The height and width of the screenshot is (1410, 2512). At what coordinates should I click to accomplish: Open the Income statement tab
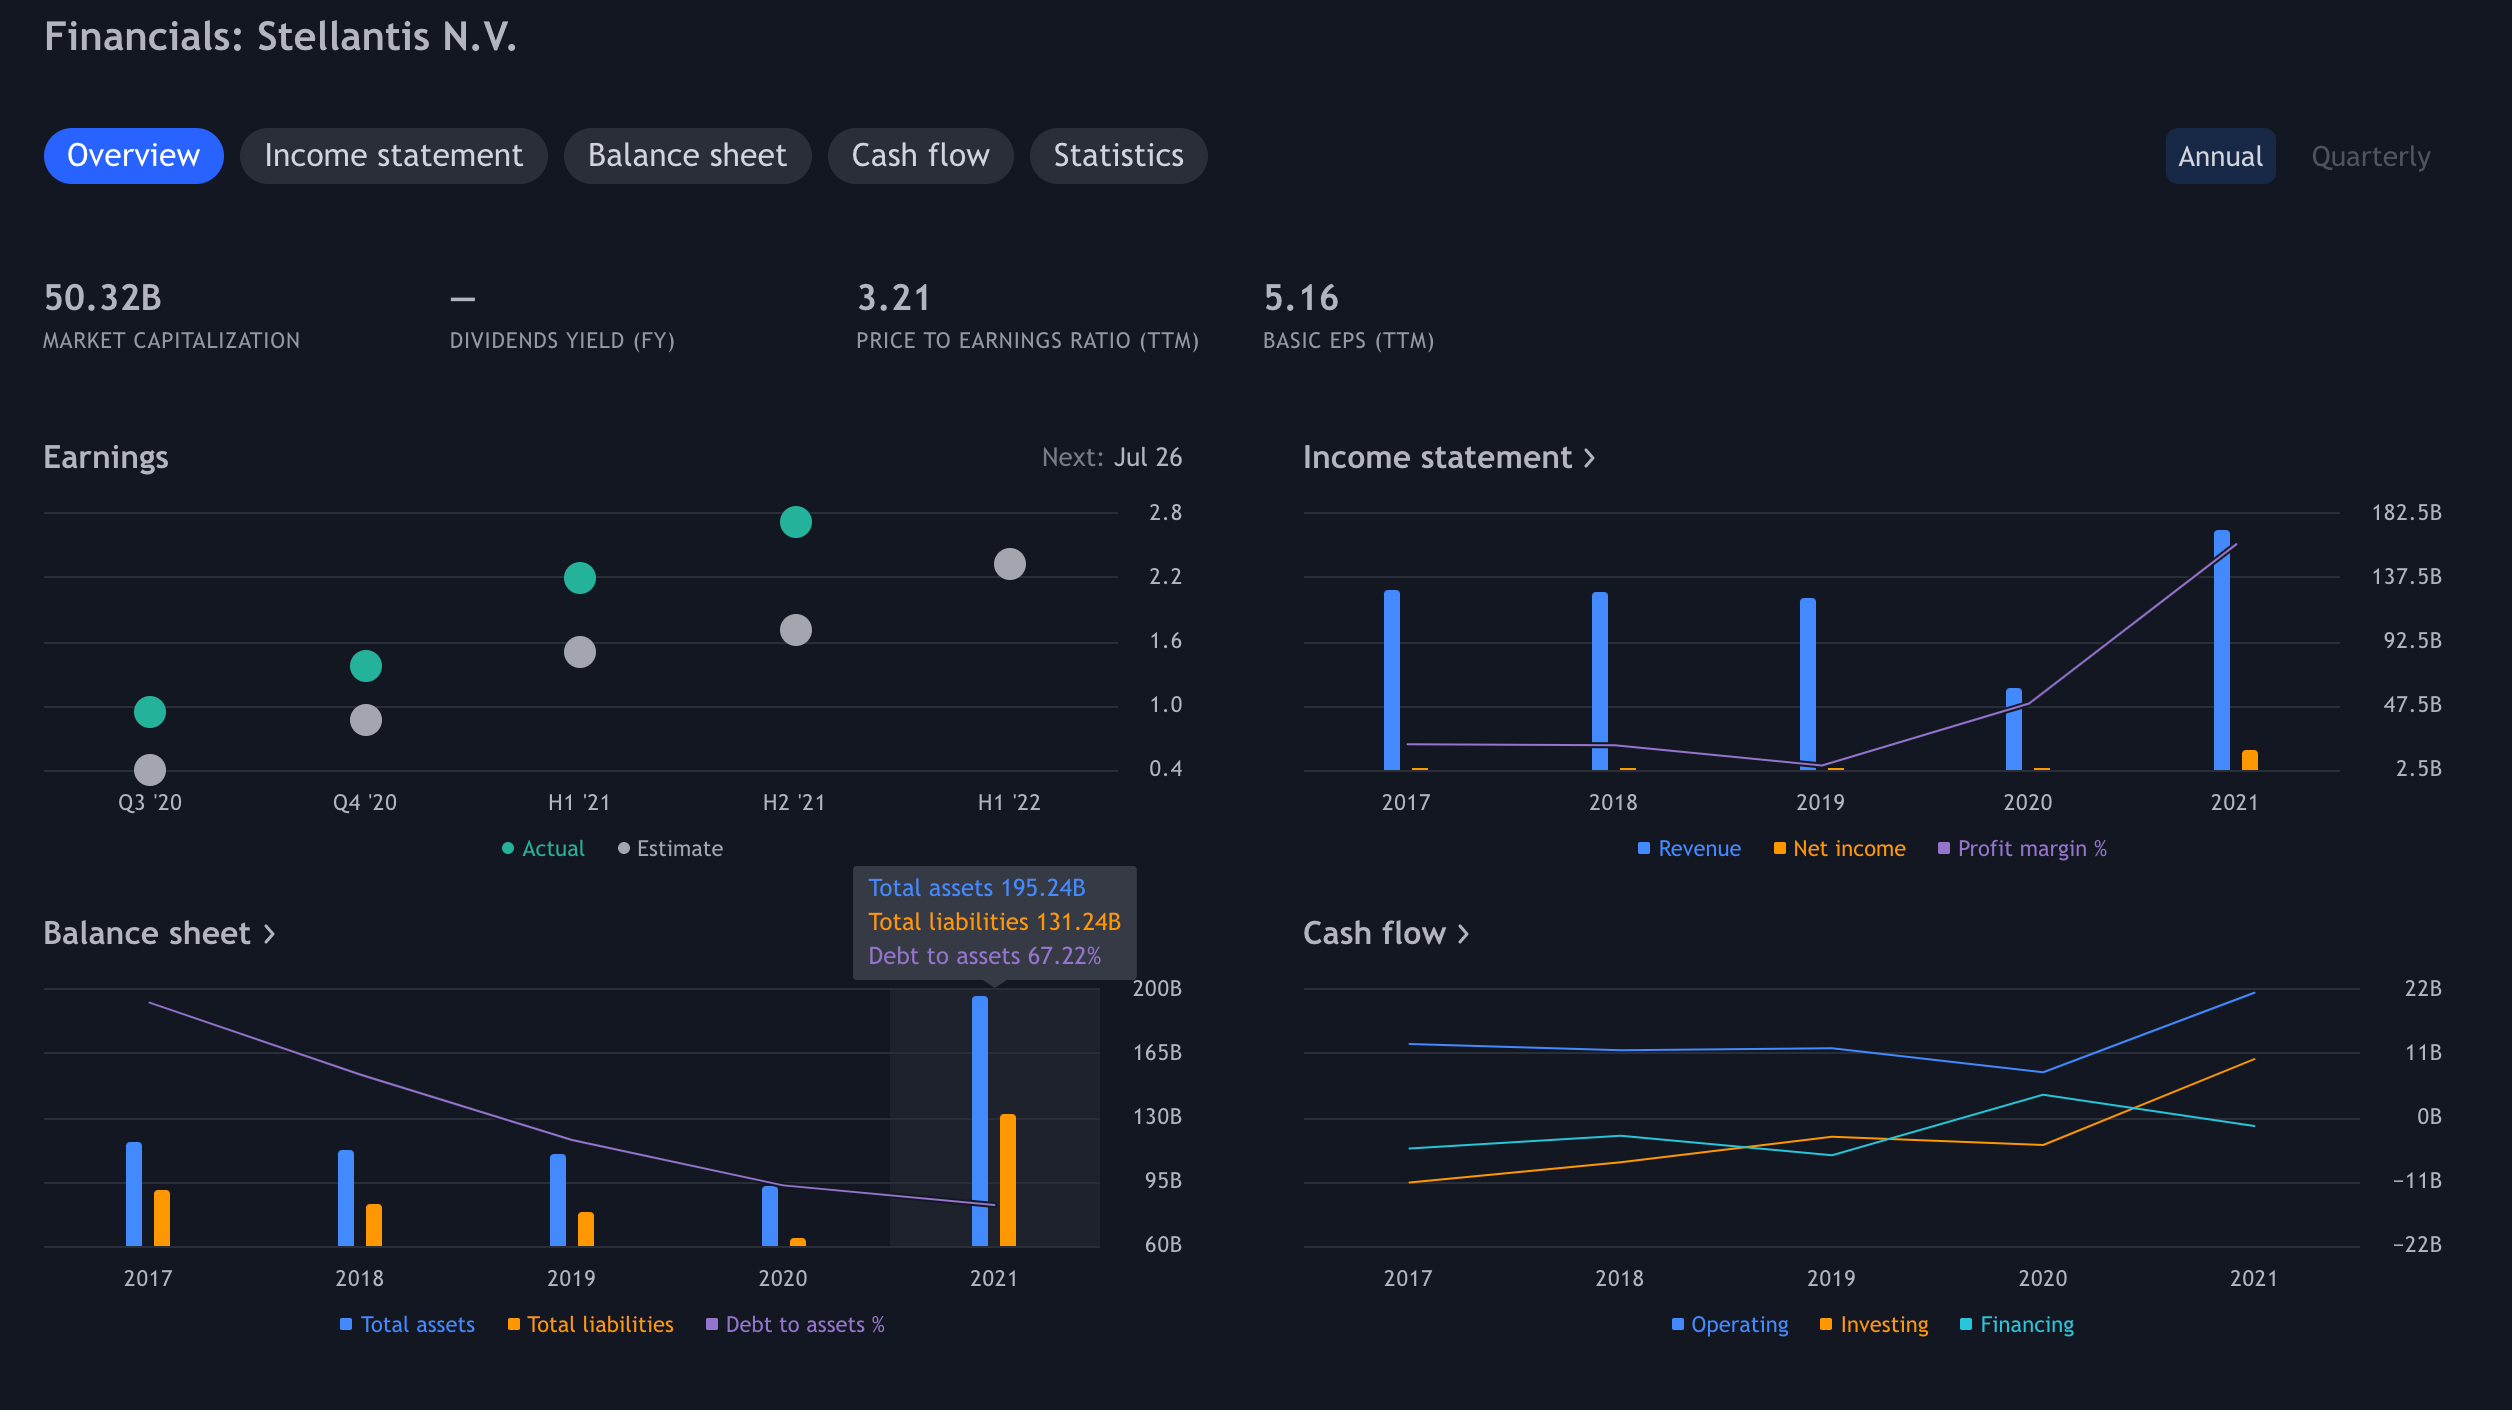tap(393, 156)
